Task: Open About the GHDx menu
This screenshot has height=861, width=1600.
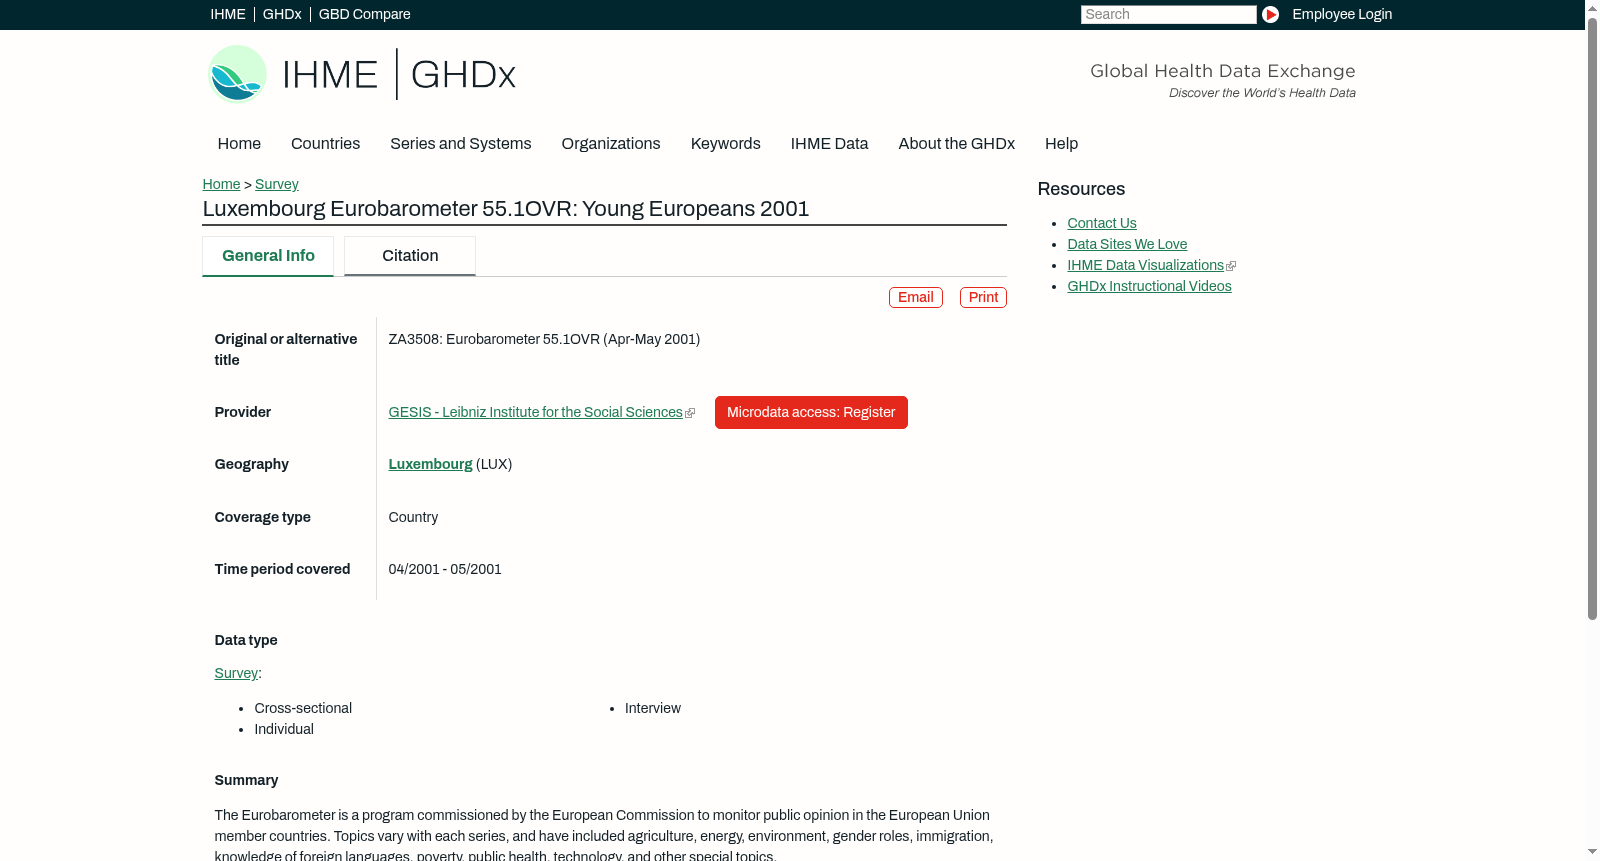Action: coord(957,144)
